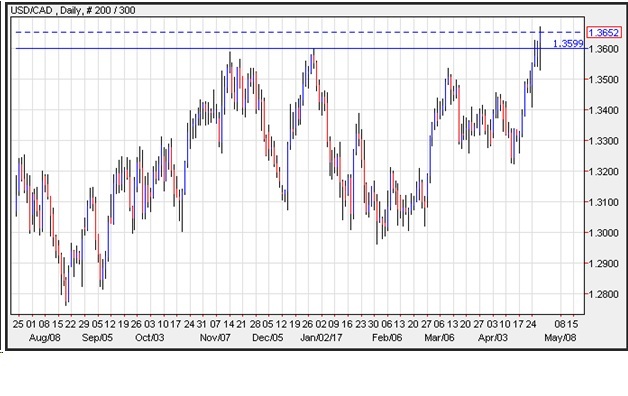The height and width of the screenshot is (396, 628).
Task: Click the 1.3200 price axis label
Action: pos(604,171)
